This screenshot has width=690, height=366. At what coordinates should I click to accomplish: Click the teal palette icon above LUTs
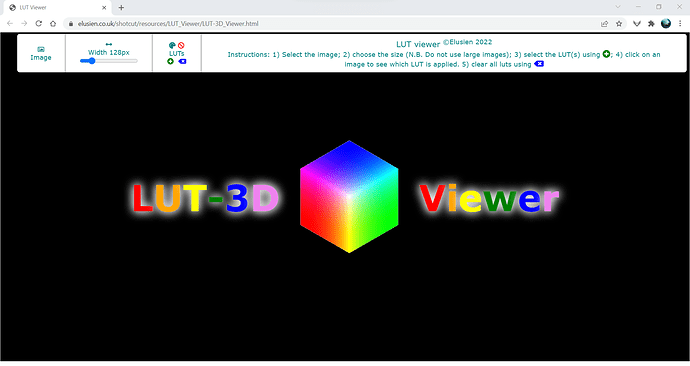pyautogui.click(x=172, y=45)
